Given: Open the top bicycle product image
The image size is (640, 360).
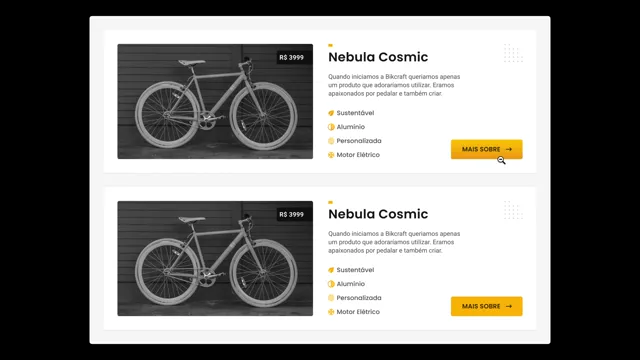Looking at the screenshot, I should click(x=215, y=101).
